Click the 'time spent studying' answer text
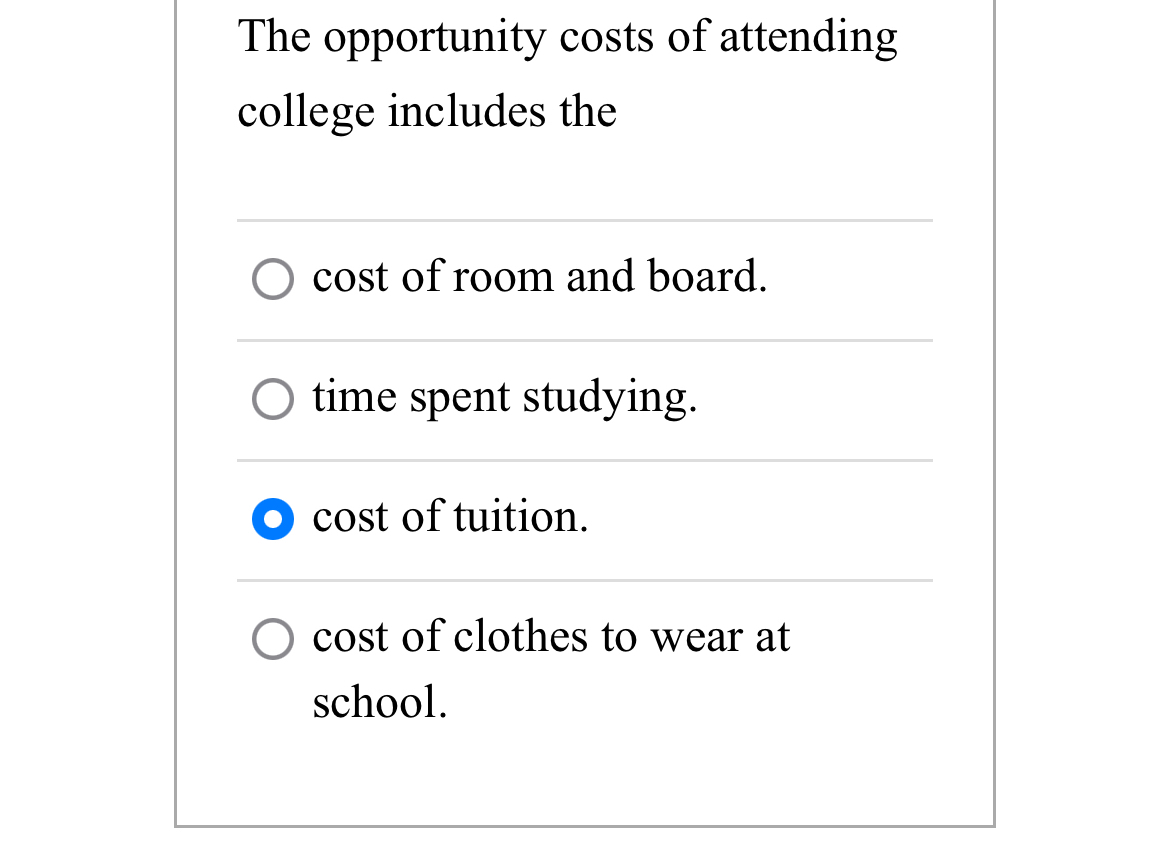This screenshot has width=1170, height=857. [504, 397]
